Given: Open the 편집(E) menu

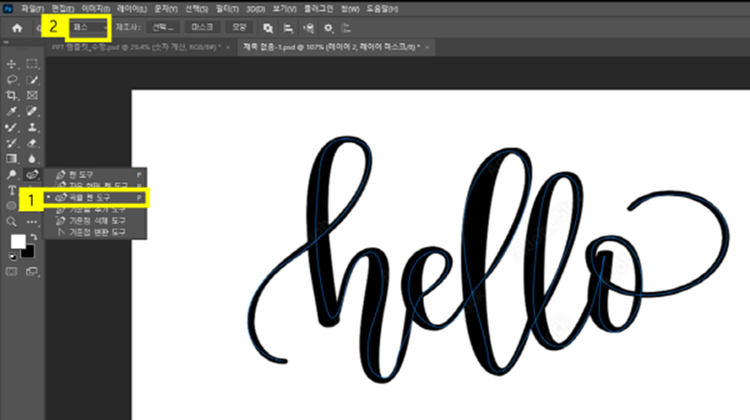Looking at the screenshot, I should 63,9.
